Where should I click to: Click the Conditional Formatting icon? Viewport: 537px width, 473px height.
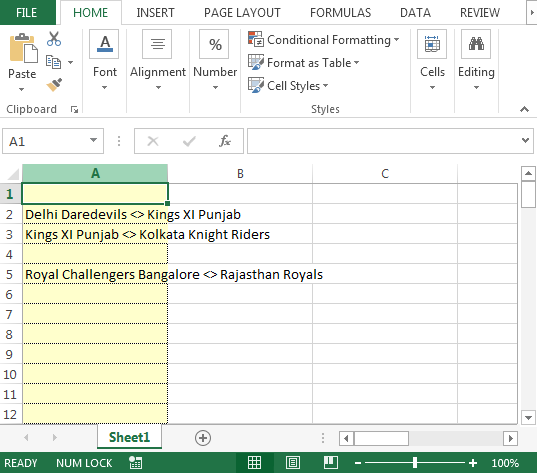pos(256,39)
